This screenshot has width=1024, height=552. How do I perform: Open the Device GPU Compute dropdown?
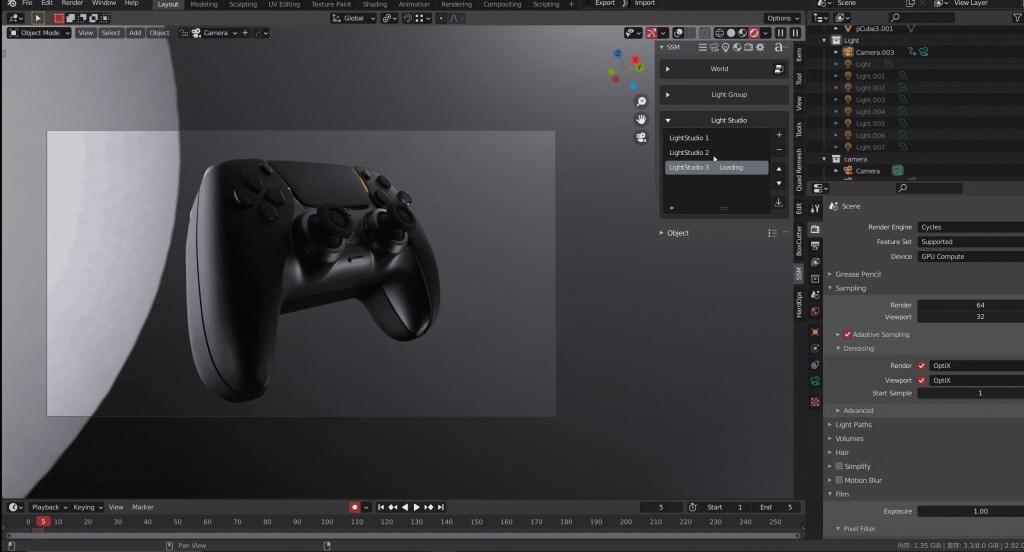(970, 257)
